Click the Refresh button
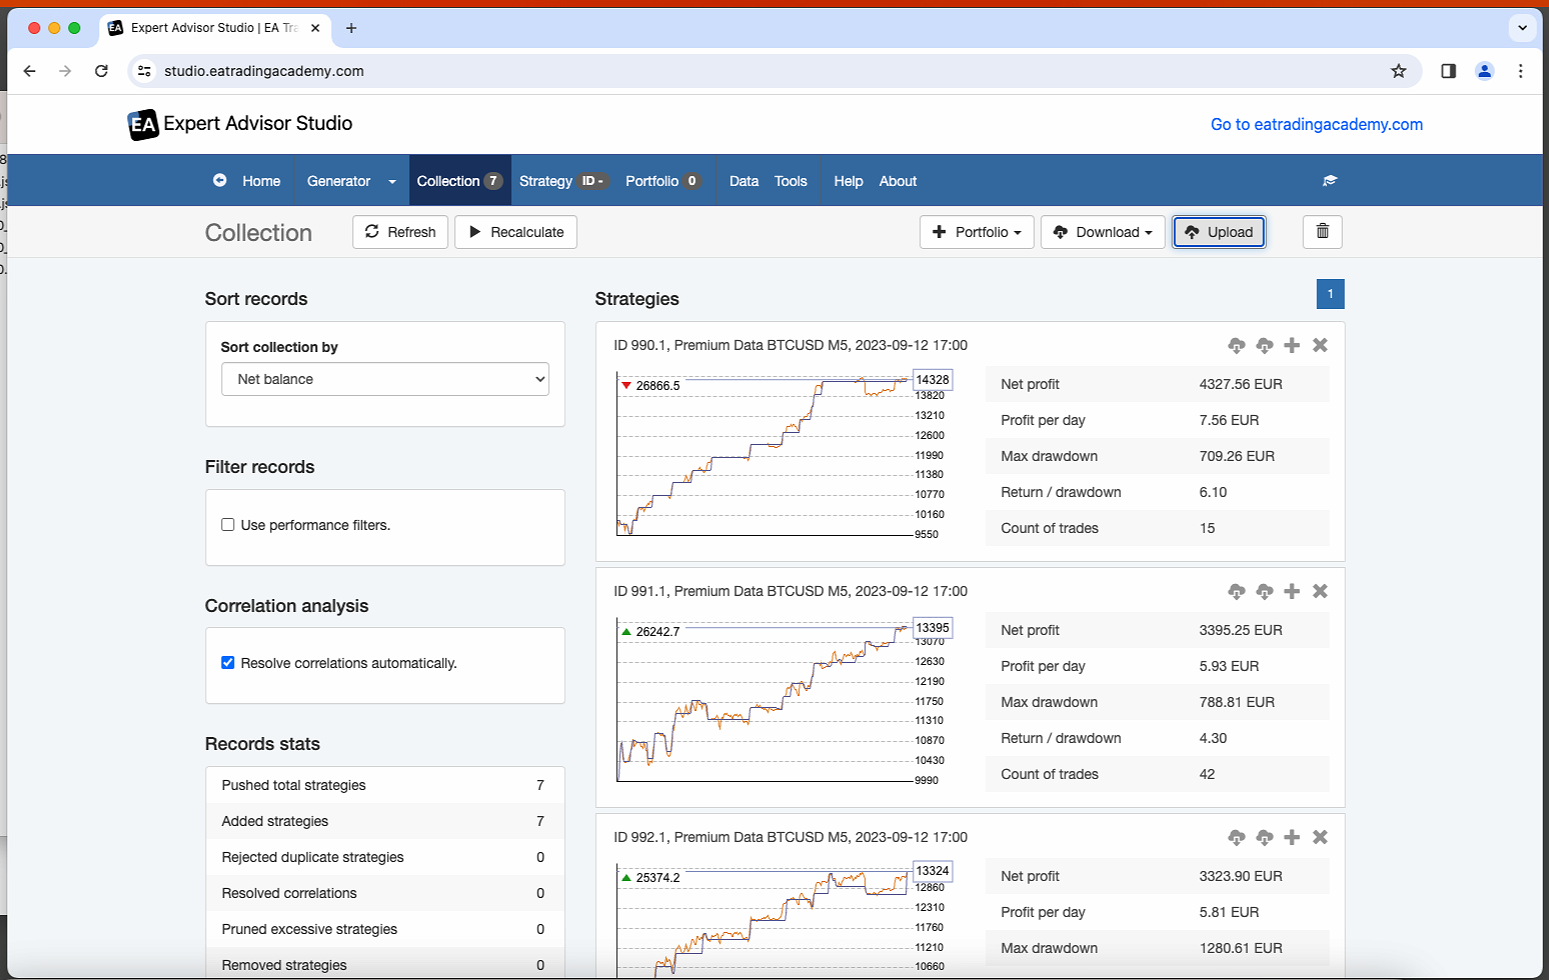 tap(400, 232)
